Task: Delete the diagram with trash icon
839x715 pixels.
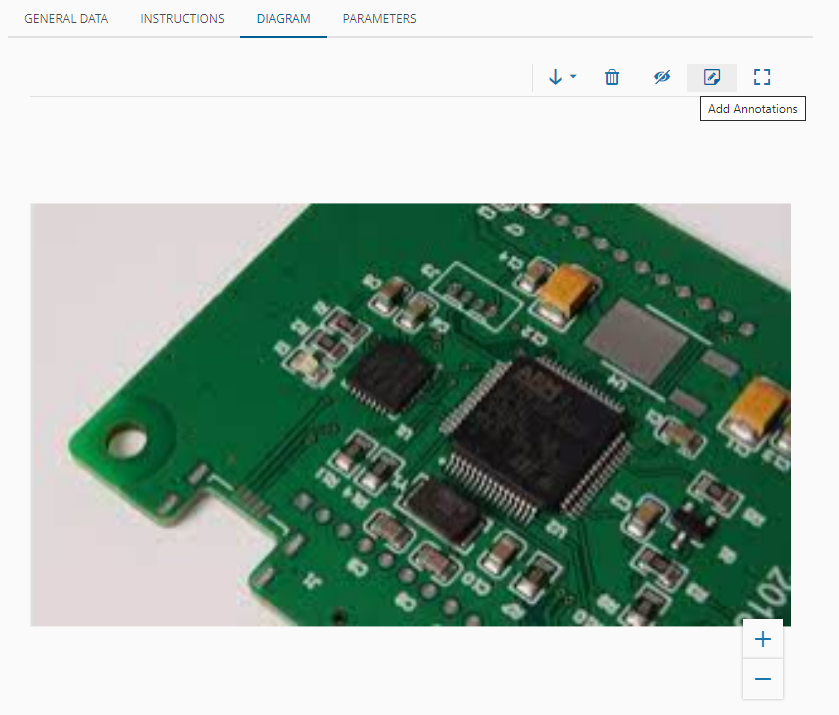Action: pos(612,77)
